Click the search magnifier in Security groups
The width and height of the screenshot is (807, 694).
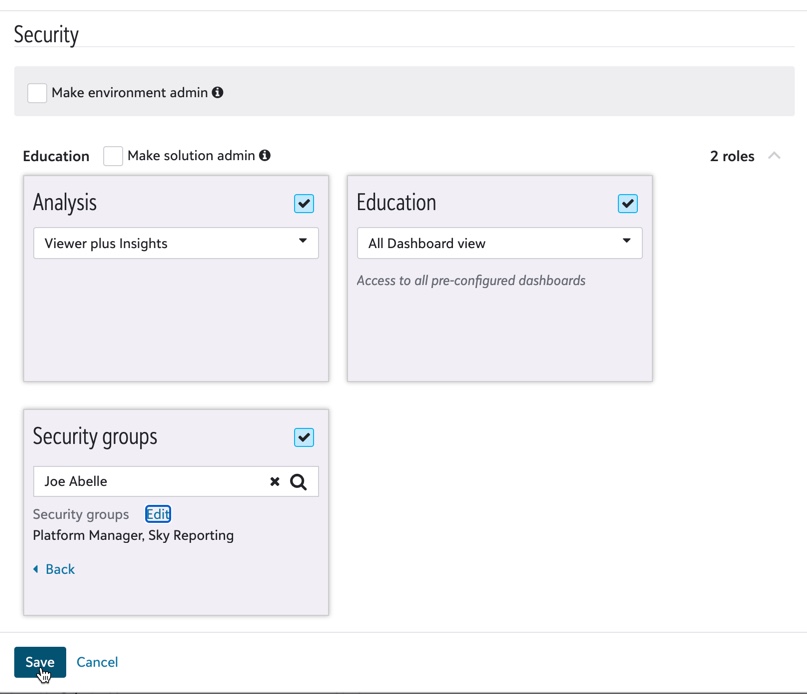tap(298, 481)
